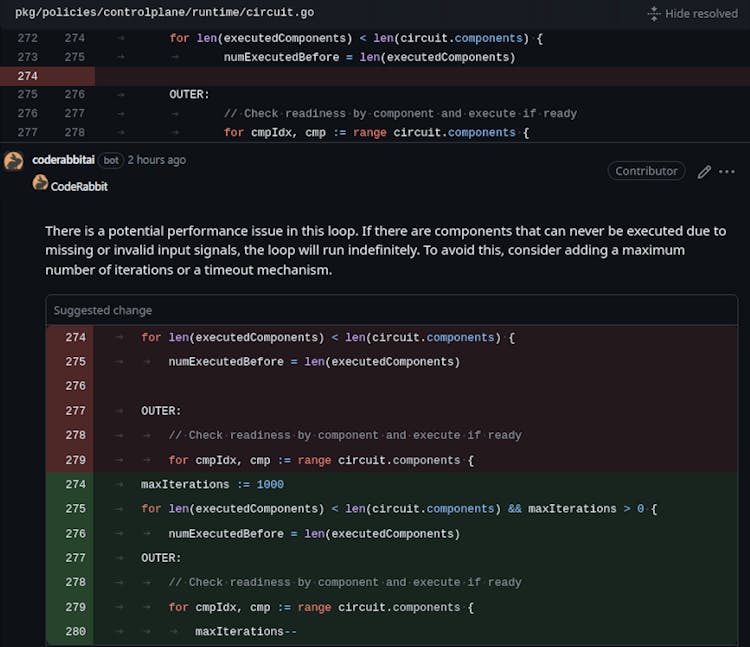Click the CodeRabbit name text
The image size is (750, 647).
click(x=79, y=186)
